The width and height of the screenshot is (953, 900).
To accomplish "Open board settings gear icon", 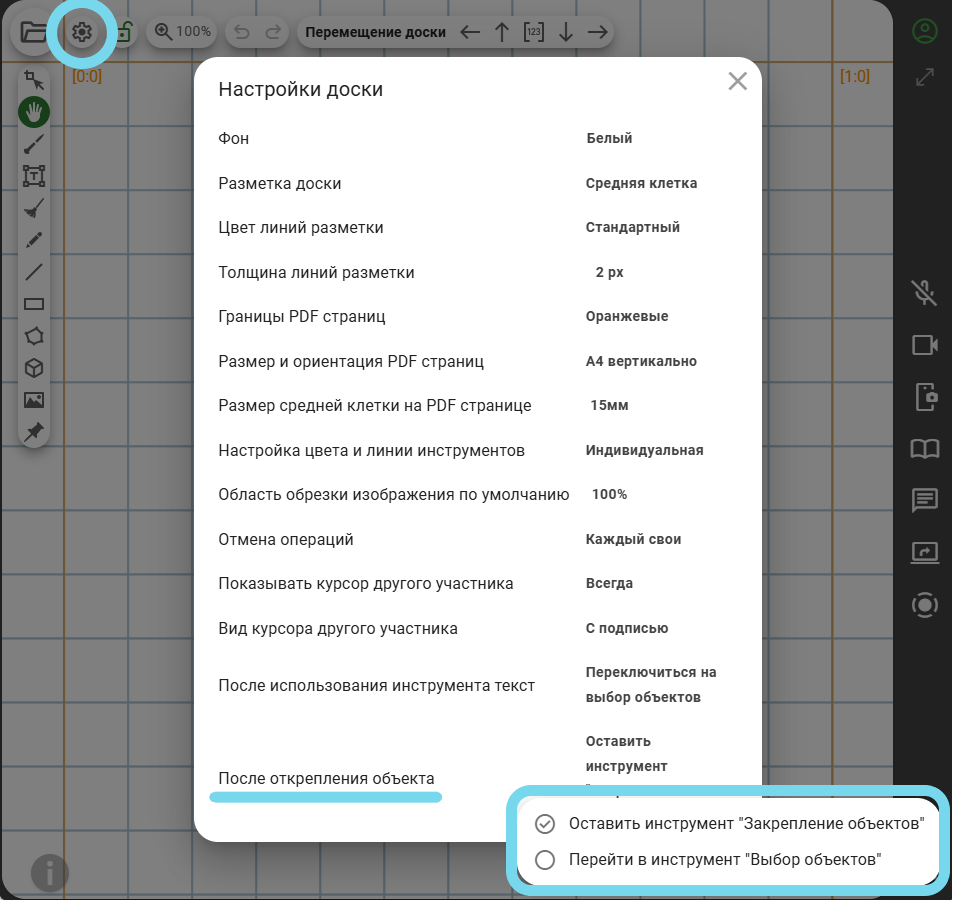I will (82, 32).
